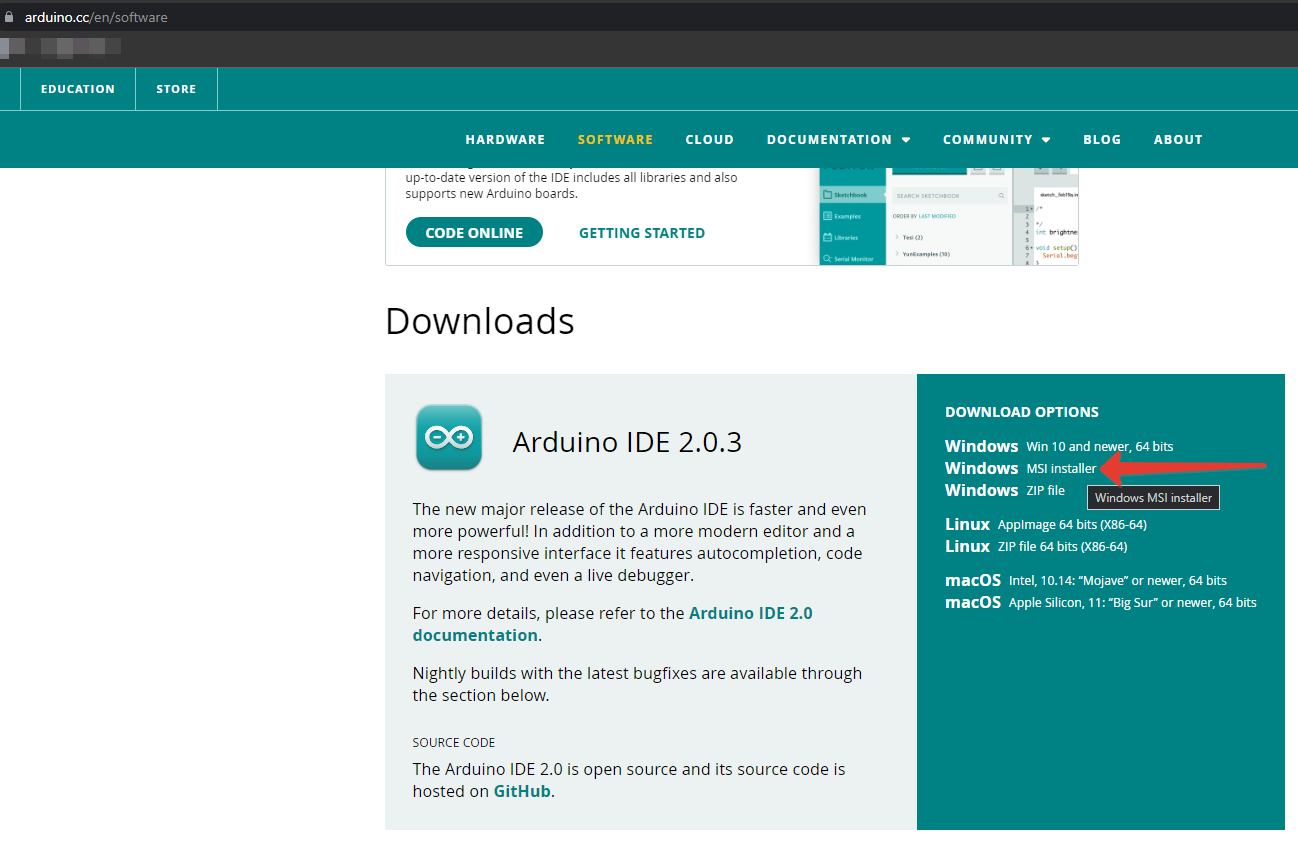Open the Getting Started link
Image resolution: width=1298 pixels, height=848 pixels.
click(x=642, y=233)
